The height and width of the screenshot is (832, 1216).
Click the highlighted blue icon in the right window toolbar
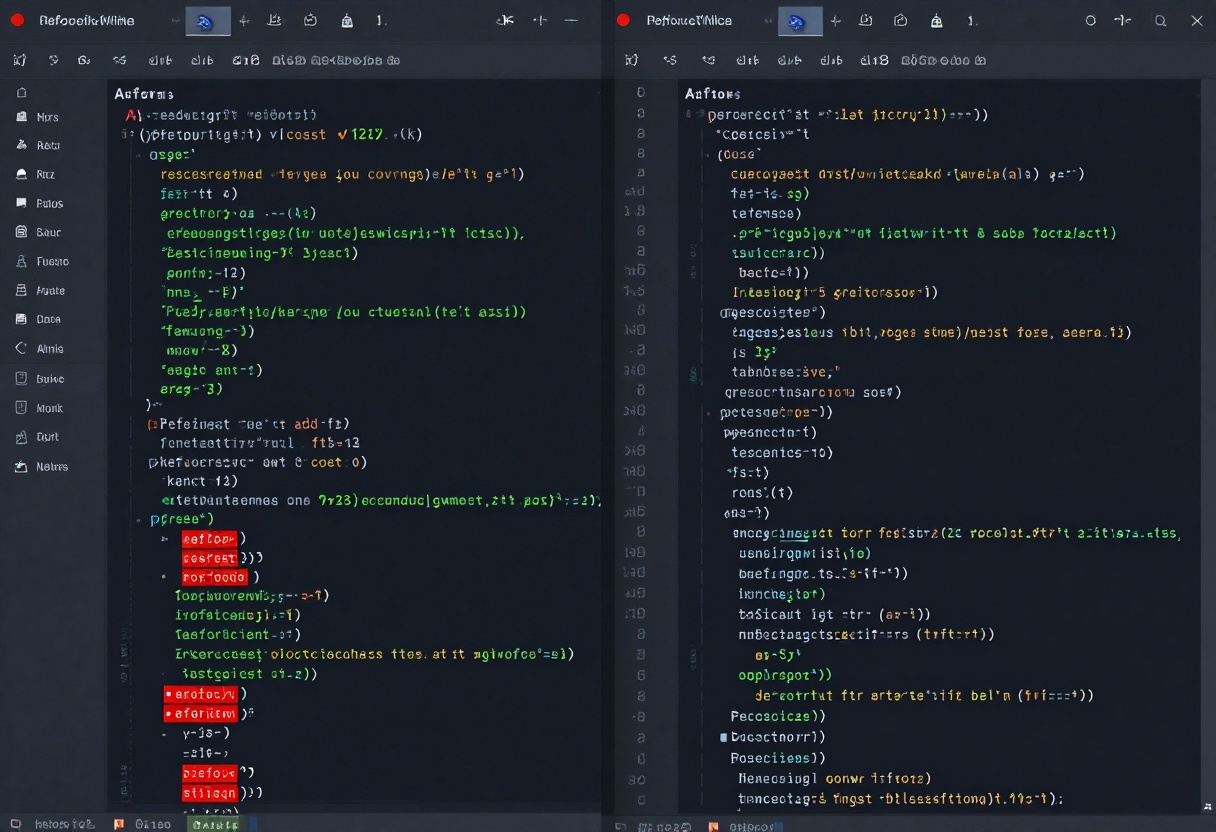pos(800,21)
